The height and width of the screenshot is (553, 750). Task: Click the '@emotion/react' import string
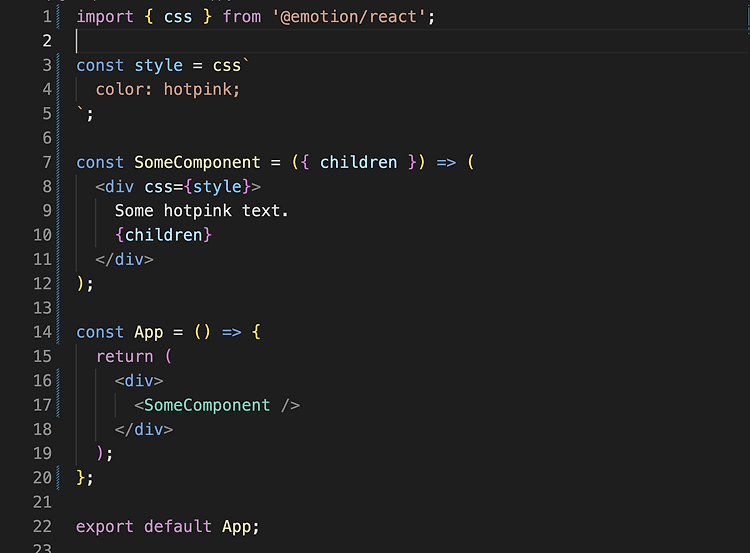coord(349,17)
